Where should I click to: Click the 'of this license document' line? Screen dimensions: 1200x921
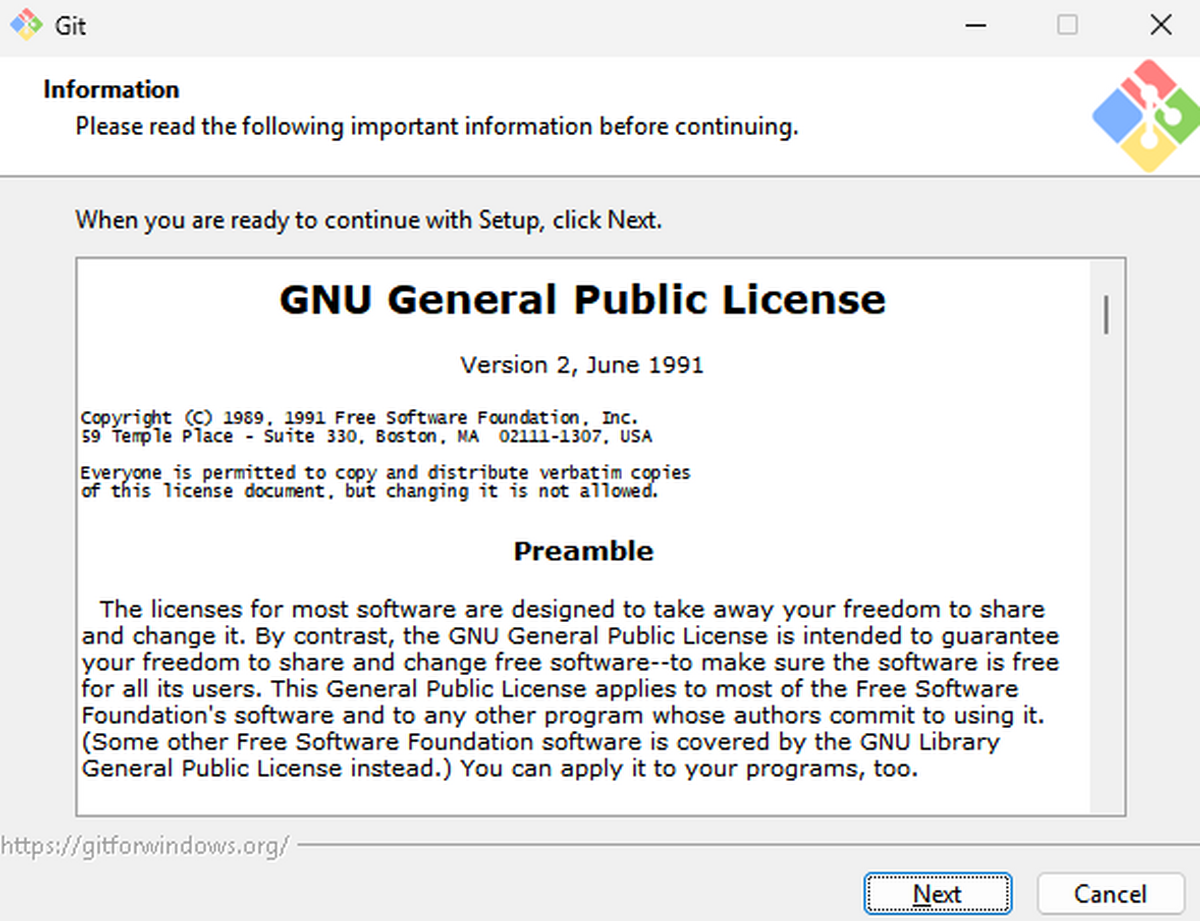370,491
